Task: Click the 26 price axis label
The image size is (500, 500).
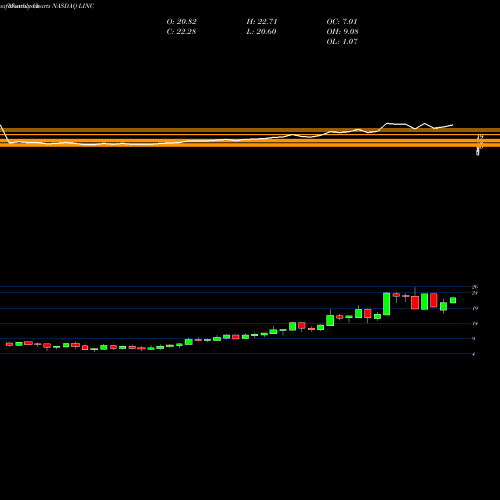Action: point(475,287)
